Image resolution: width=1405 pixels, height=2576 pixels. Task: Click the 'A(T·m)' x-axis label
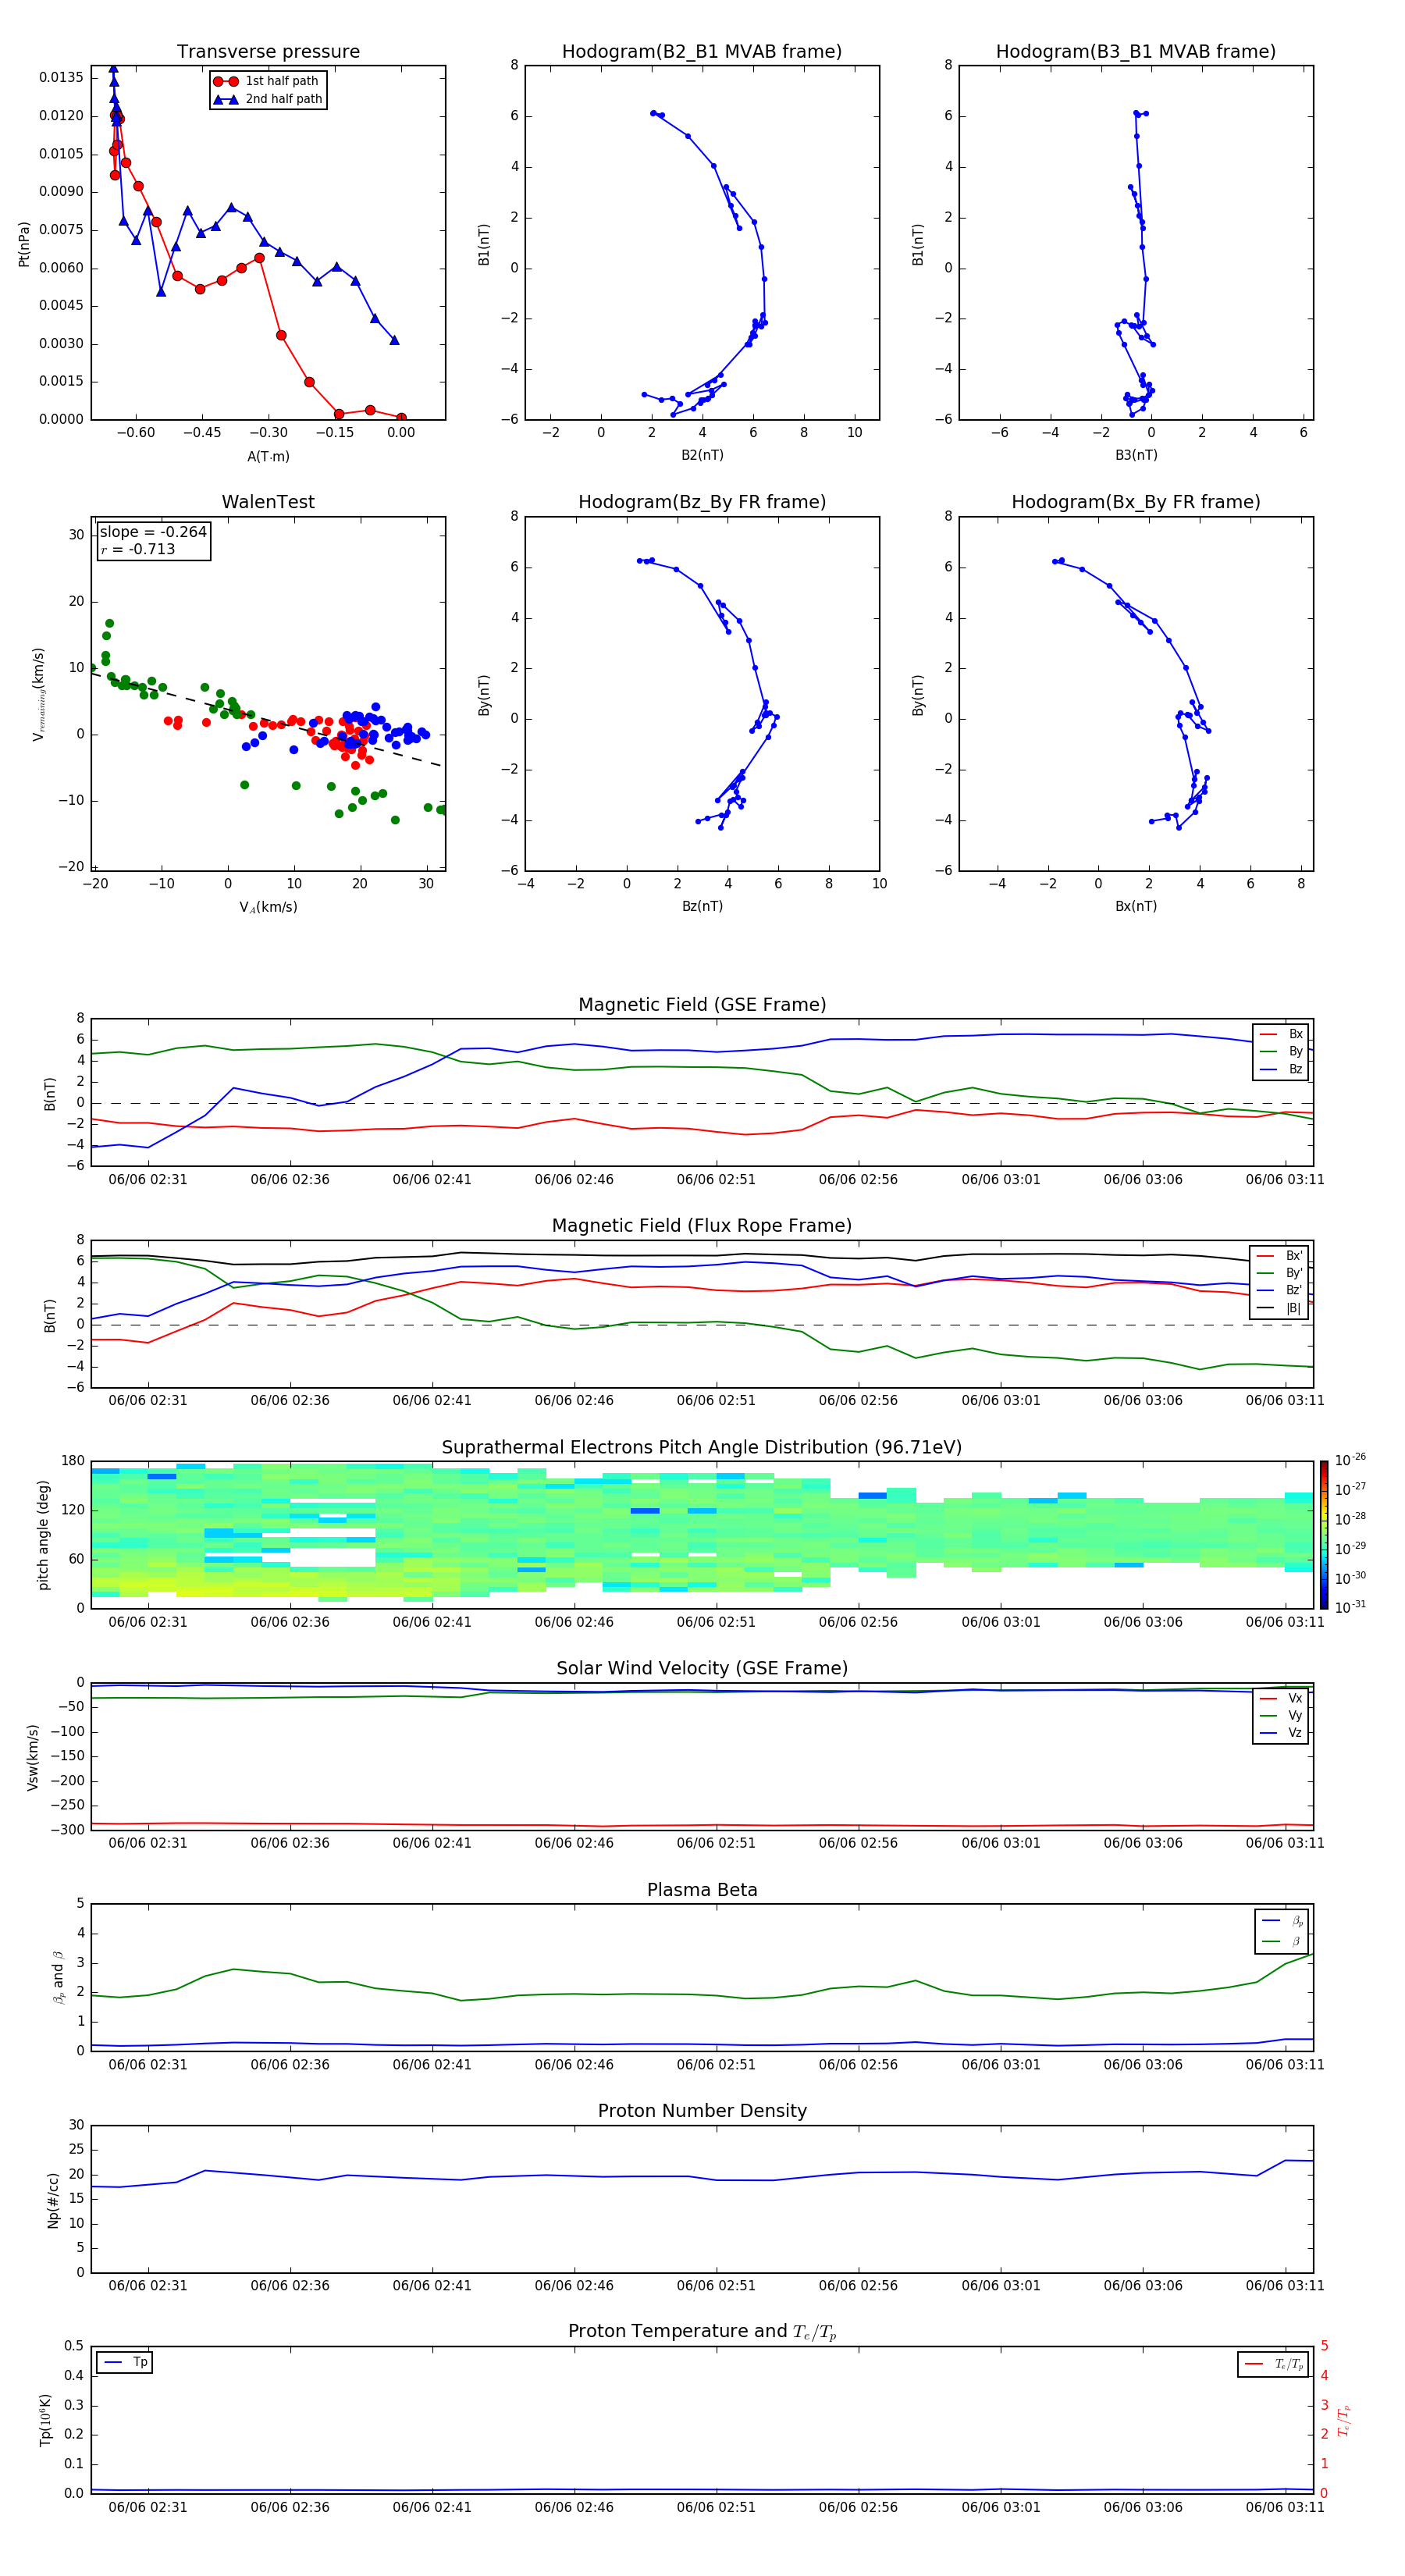point(268,456)
